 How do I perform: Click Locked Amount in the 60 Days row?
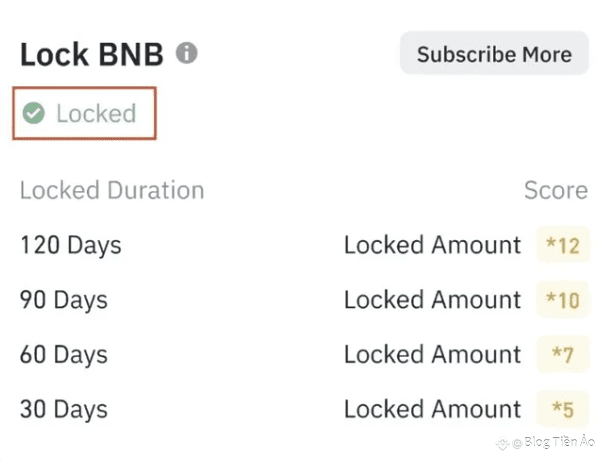[432, 354]
